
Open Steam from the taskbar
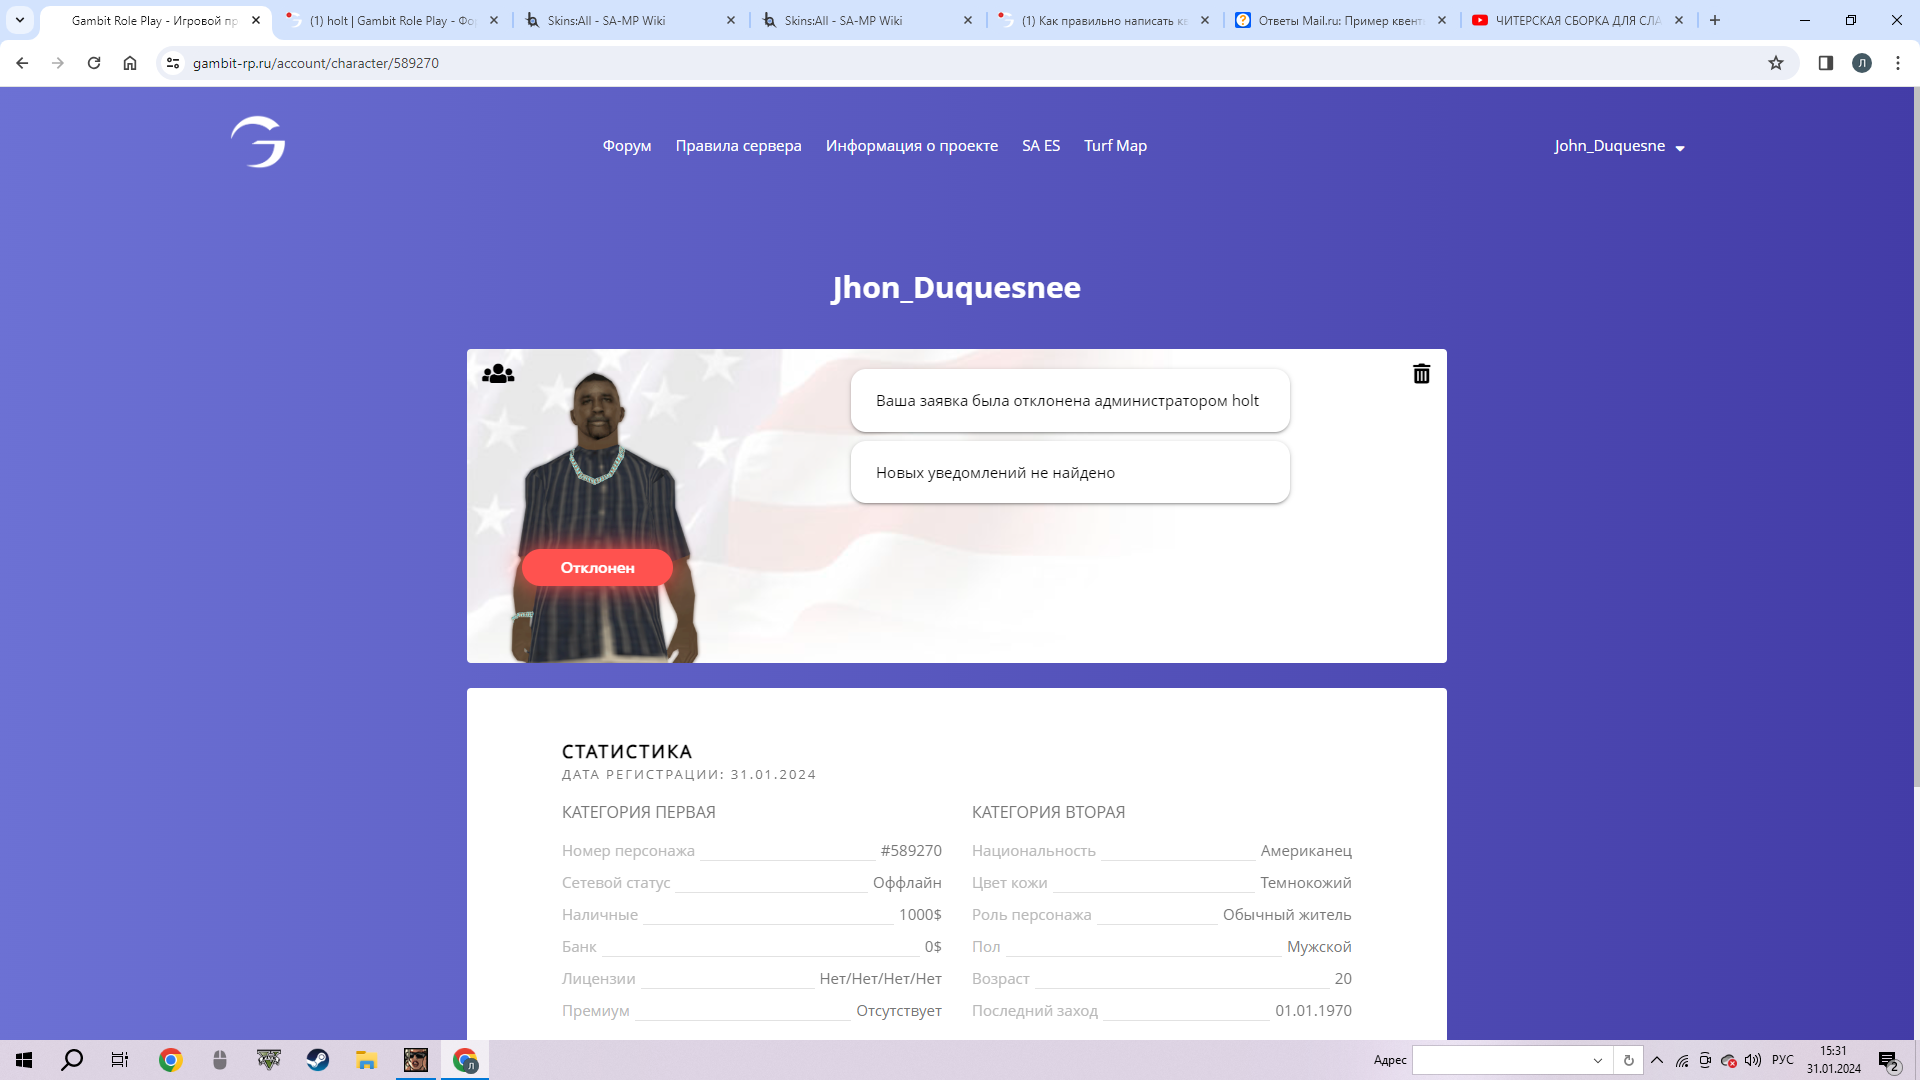318,1060
